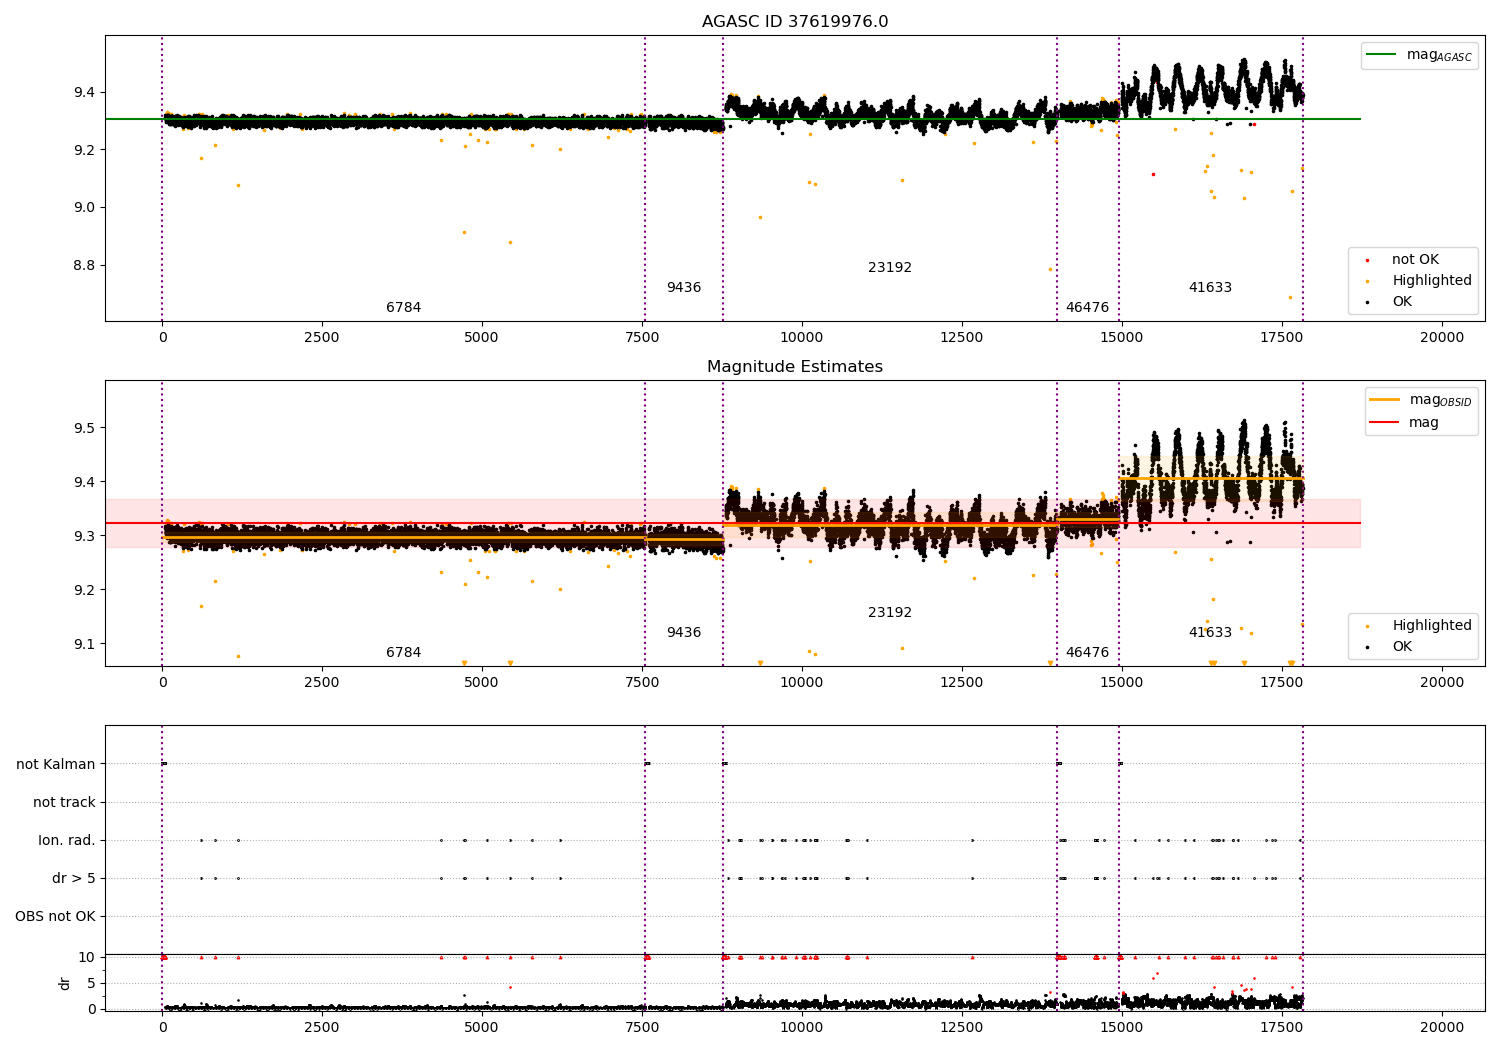This screenshot has width=1500, height=1050.
Task: Click label 41633 in the Magnitude Estimates plot
Action: [1210, 633]
